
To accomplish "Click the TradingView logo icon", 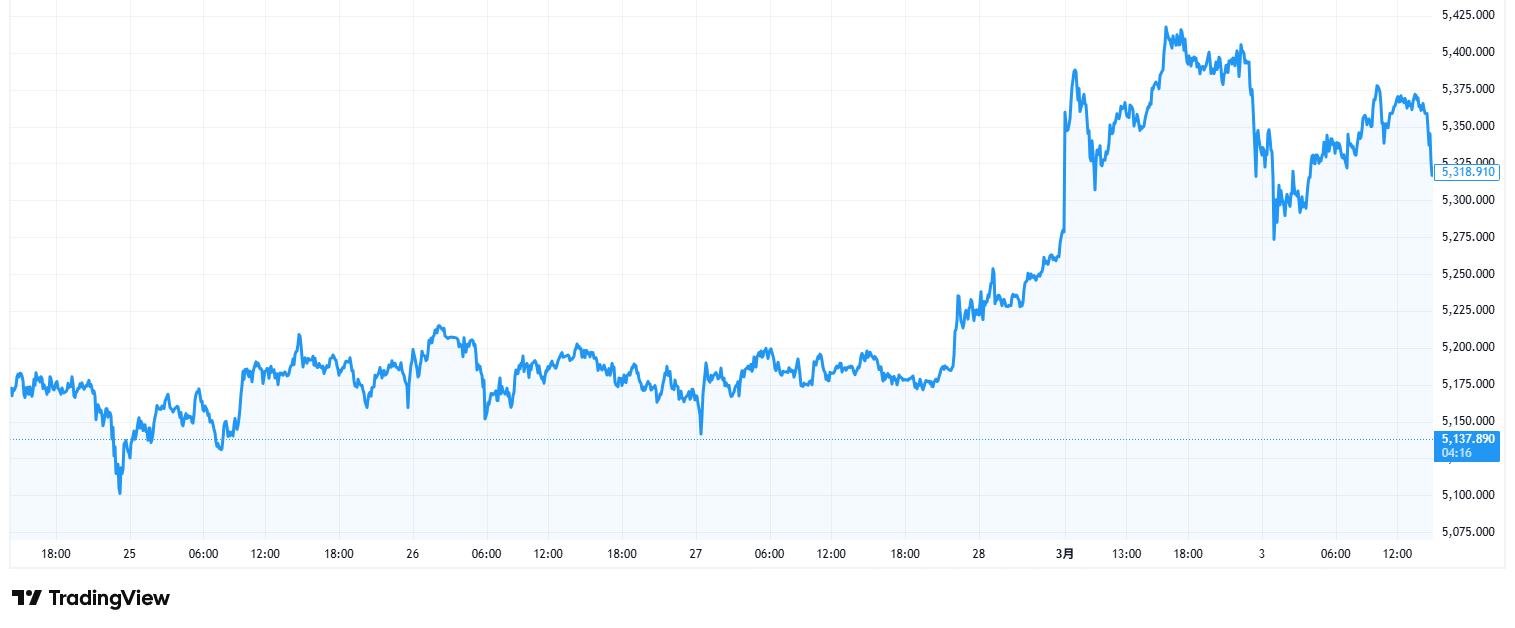I will [26, 598].
